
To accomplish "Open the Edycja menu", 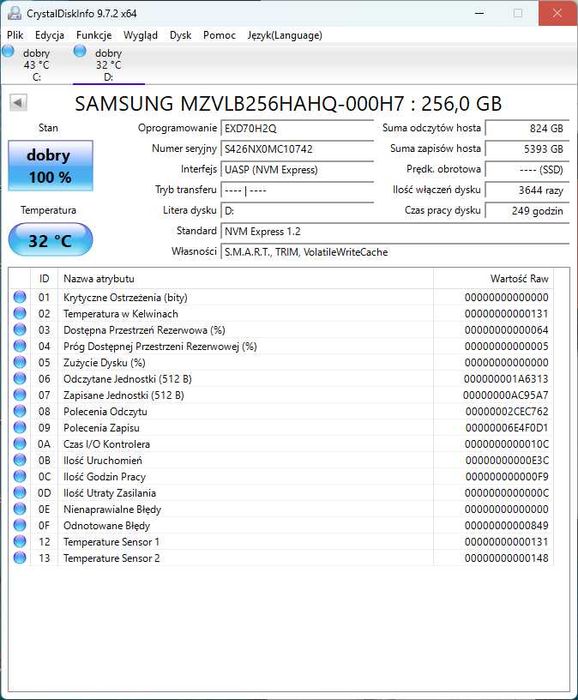I will point(50,35).
